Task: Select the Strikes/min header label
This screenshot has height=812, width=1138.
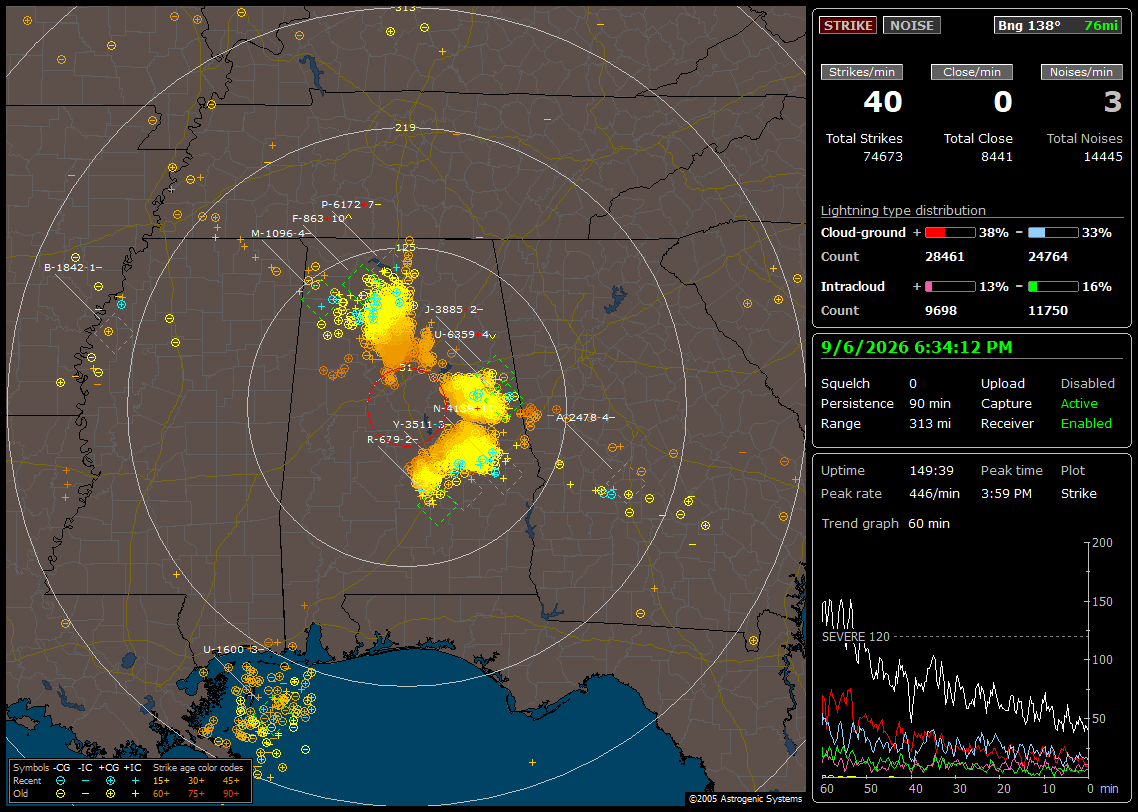Action: (861, 72)
